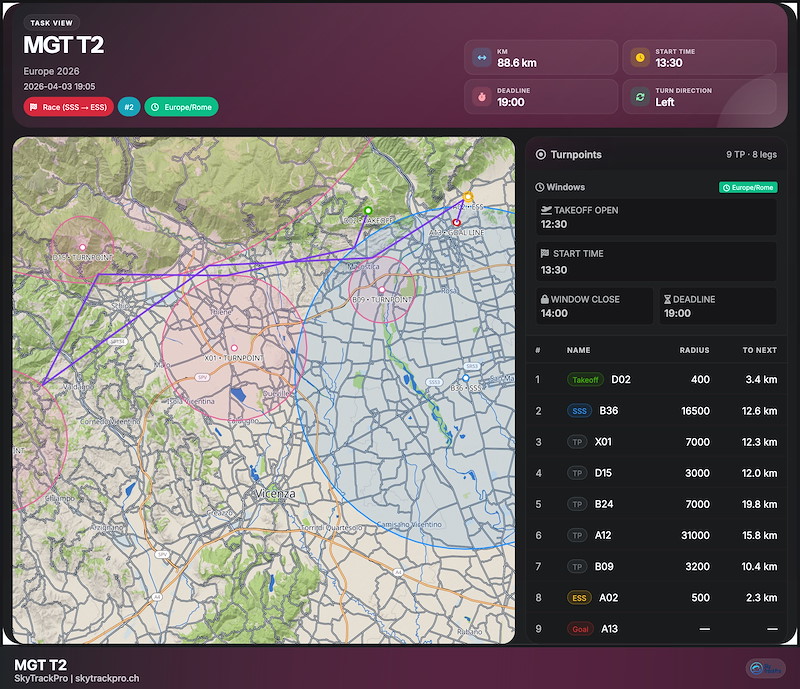
Task: Click the #2 badge under the title
Action: coord(129,105)
